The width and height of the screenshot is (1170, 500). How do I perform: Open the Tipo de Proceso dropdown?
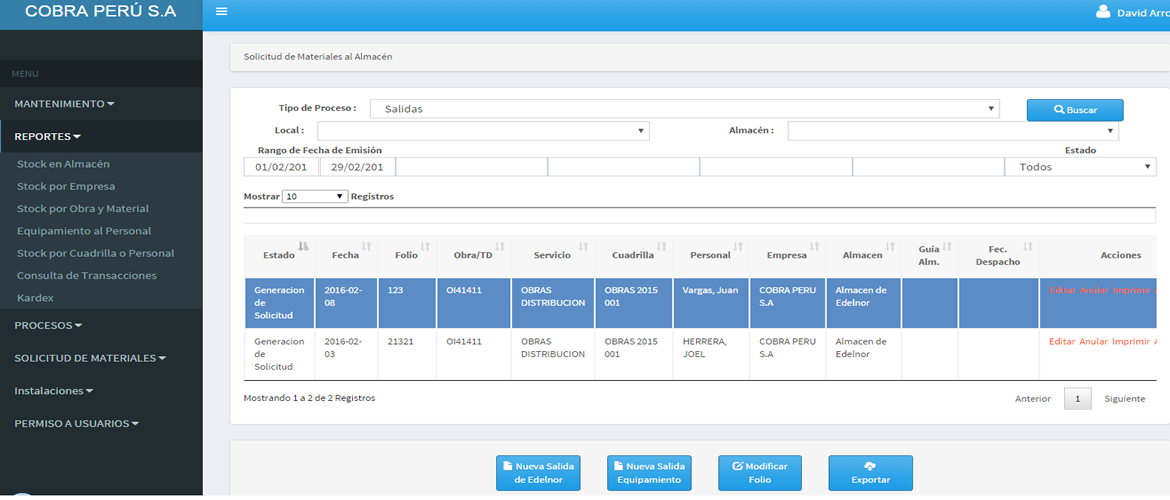pyautogui.click(x=684, y=109)
